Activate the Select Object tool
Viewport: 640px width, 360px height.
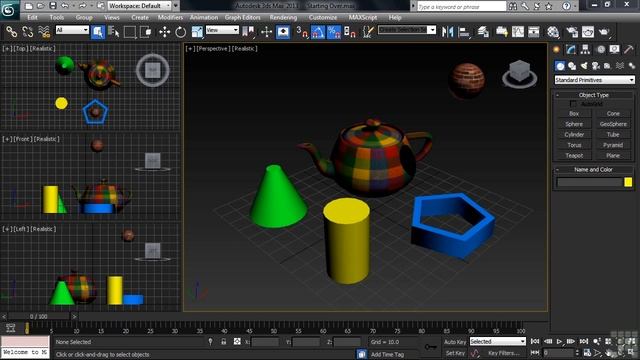[x=98, y=31]
